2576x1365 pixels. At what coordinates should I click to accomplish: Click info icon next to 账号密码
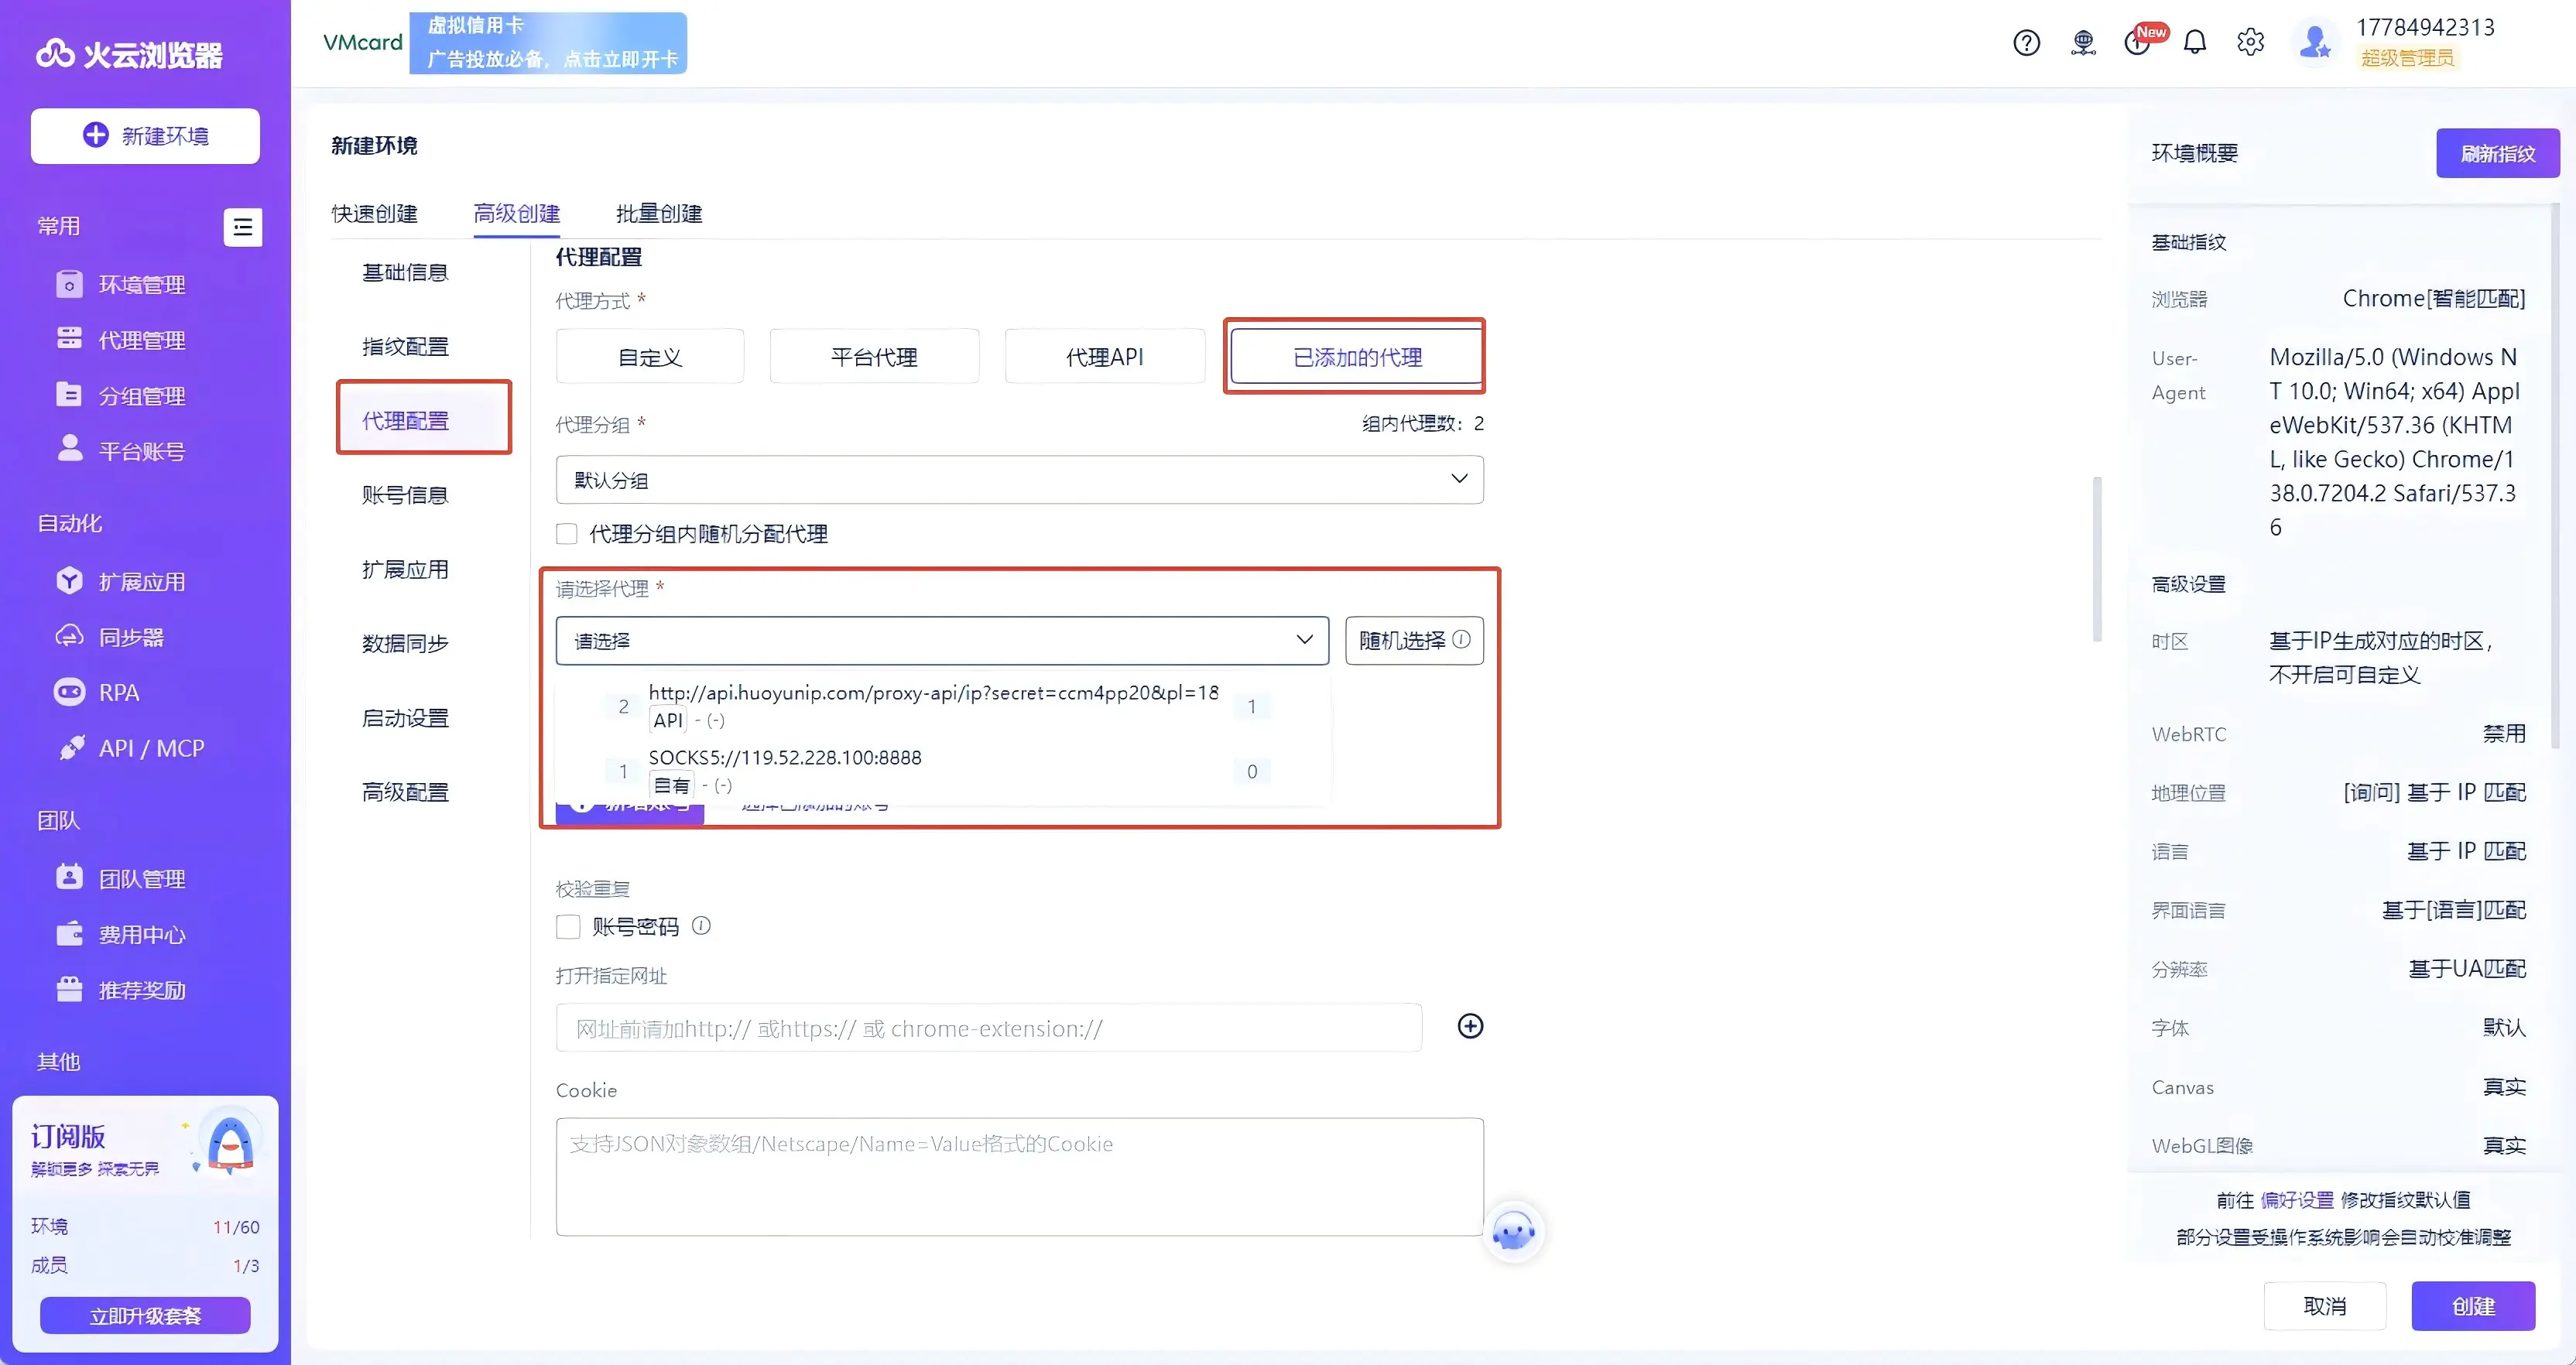tap(701, 926)
